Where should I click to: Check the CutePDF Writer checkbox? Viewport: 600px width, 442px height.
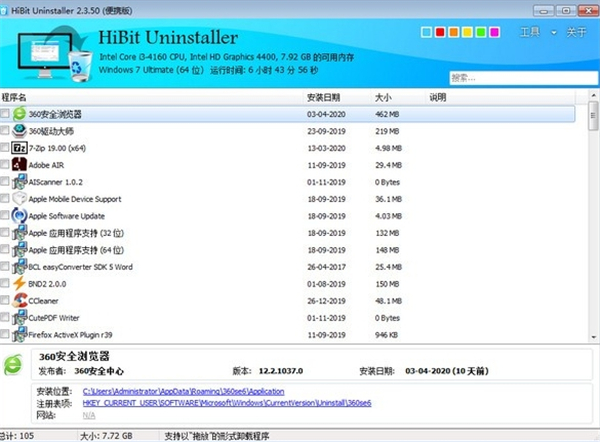5,317
